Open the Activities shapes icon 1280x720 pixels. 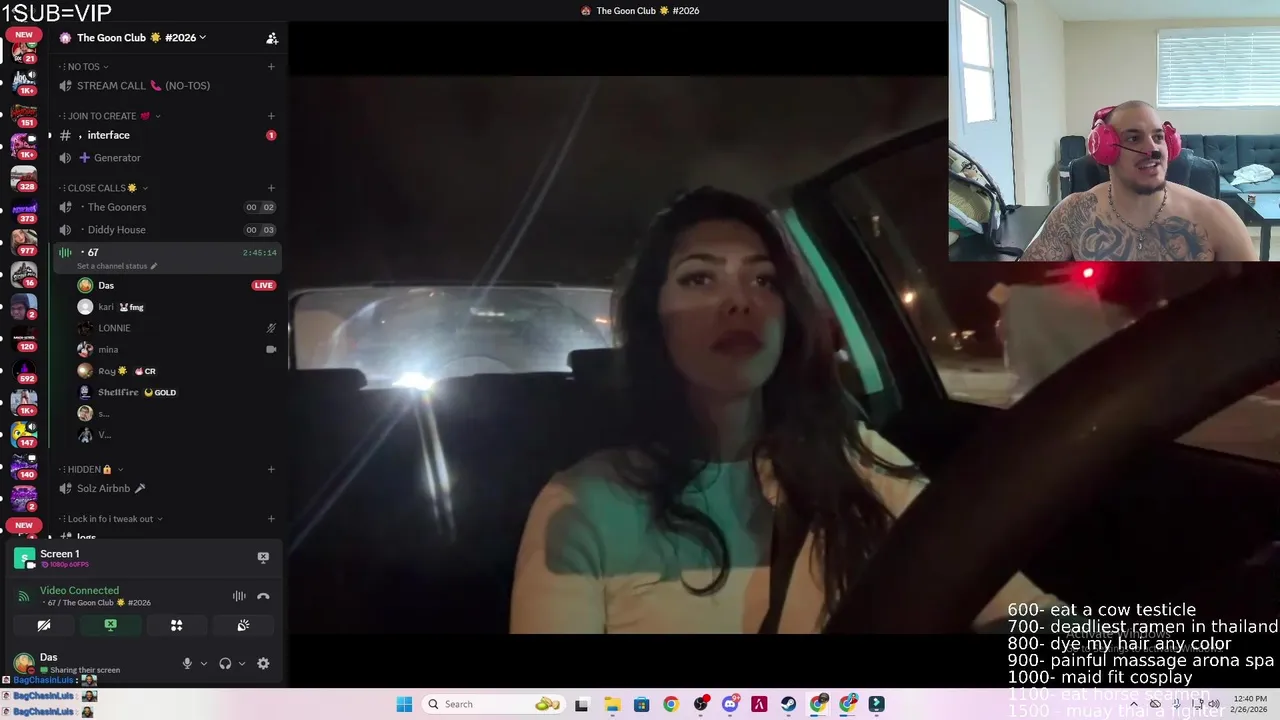click(176, 625)
